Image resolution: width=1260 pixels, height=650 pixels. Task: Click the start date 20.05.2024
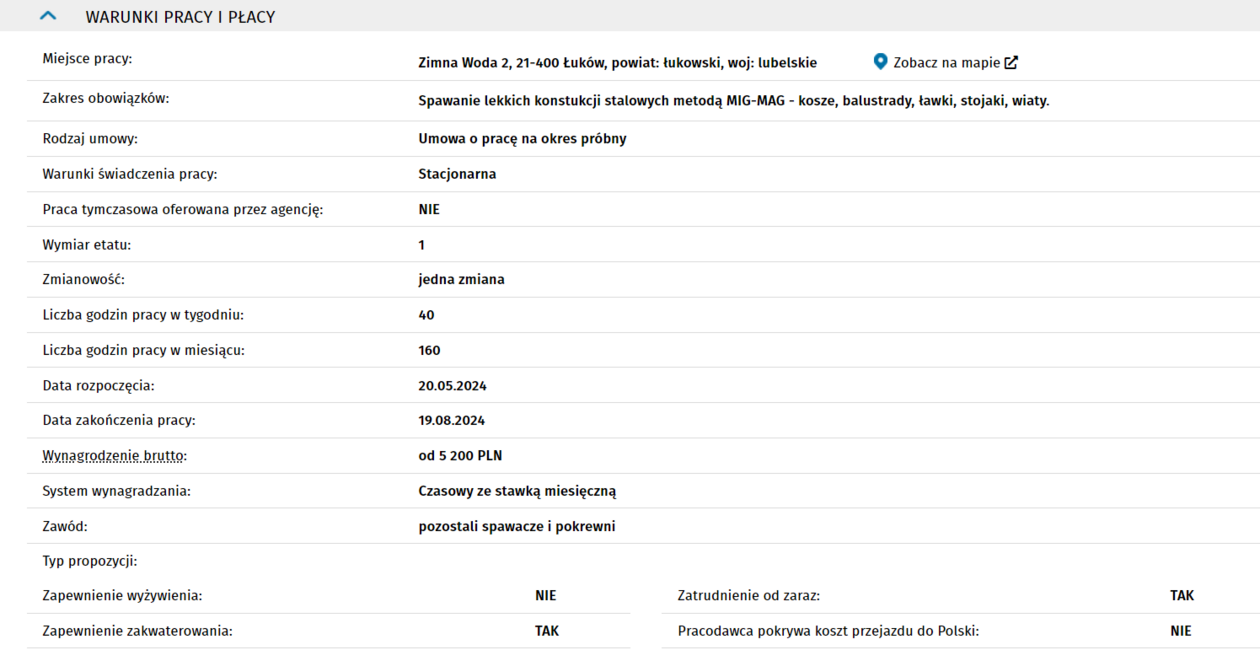[452, 386]
